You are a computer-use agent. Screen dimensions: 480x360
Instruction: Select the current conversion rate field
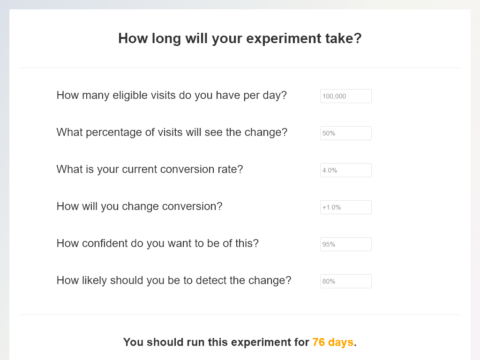click(346, 170)
